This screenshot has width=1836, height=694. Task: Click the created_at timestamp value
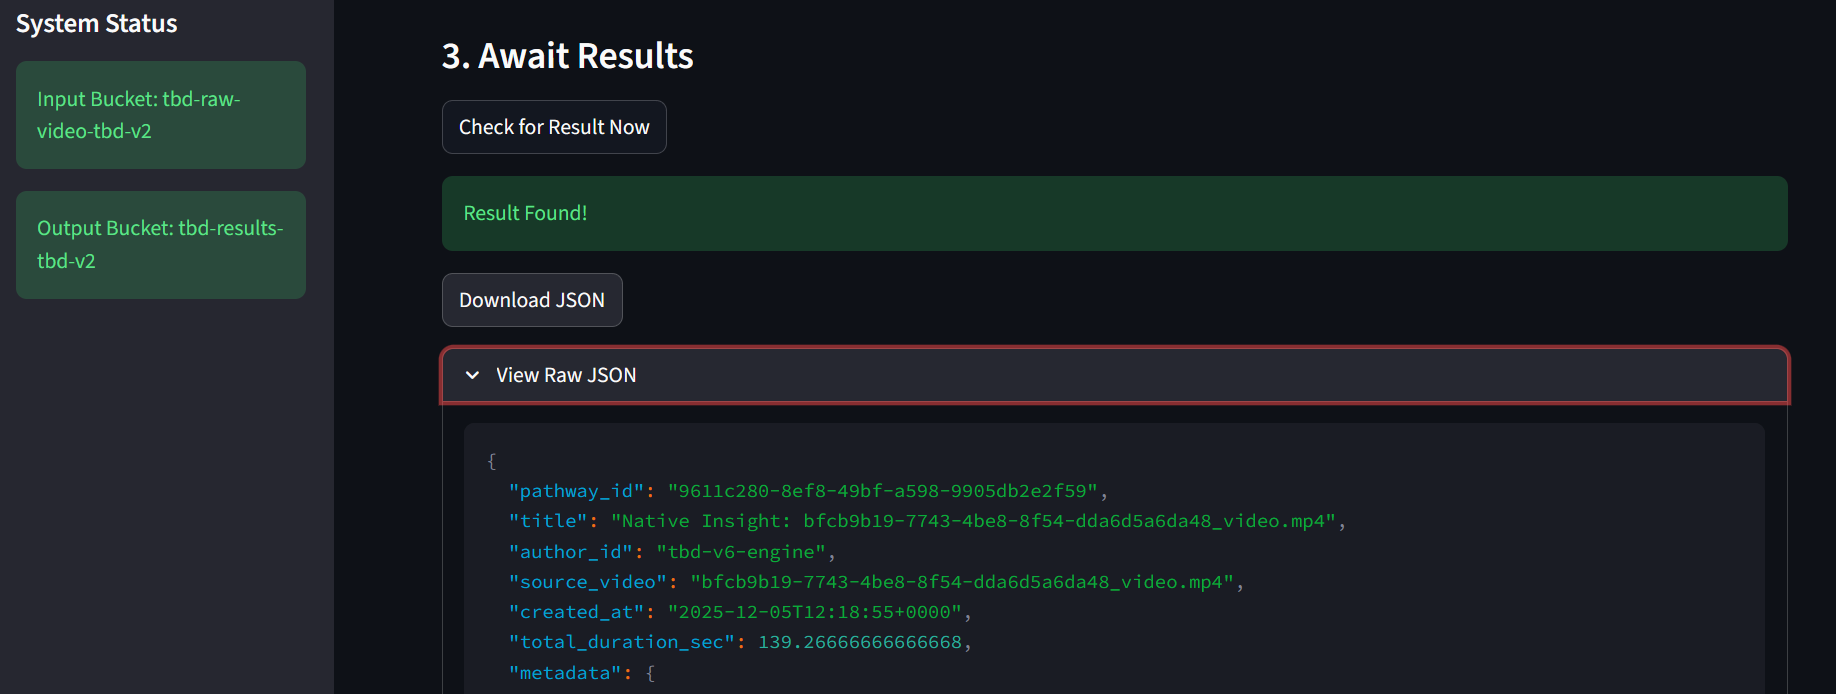click(x=815, y=612)
